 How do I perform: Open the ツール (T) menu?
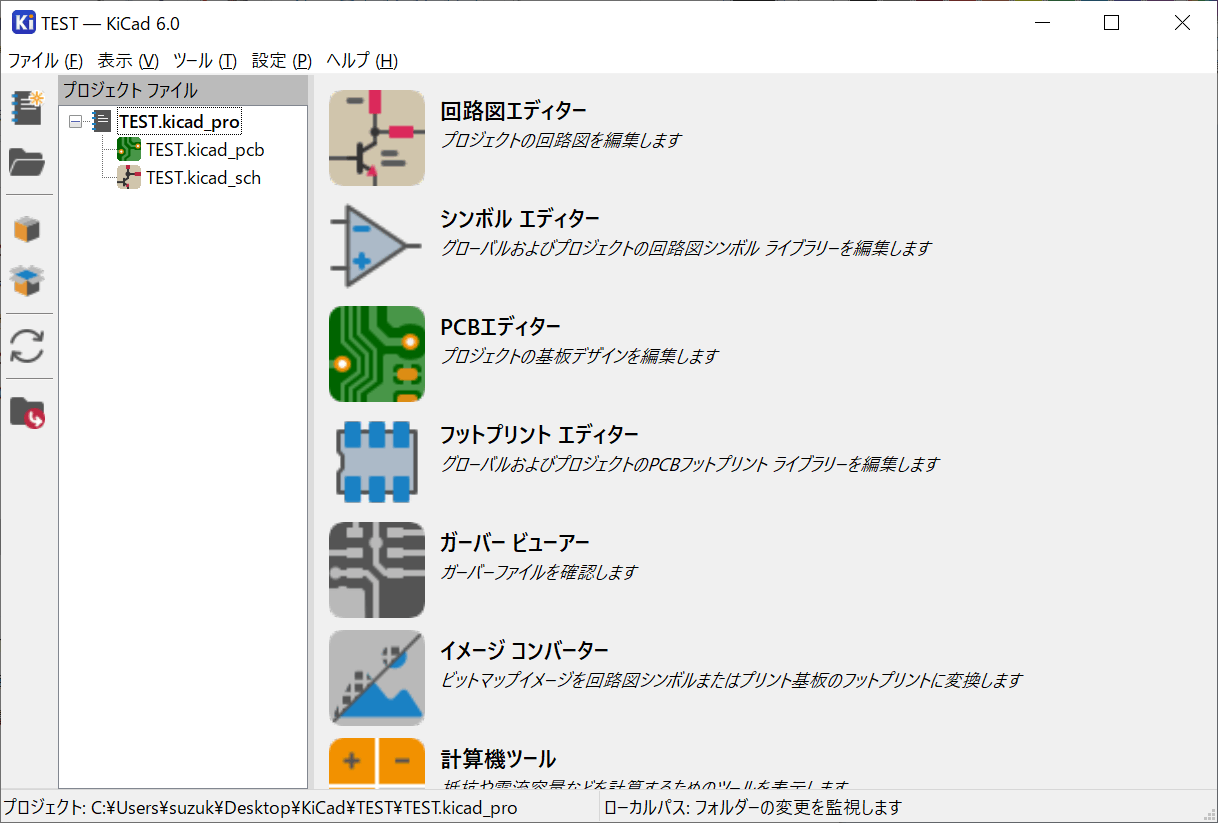pos(205,60)
